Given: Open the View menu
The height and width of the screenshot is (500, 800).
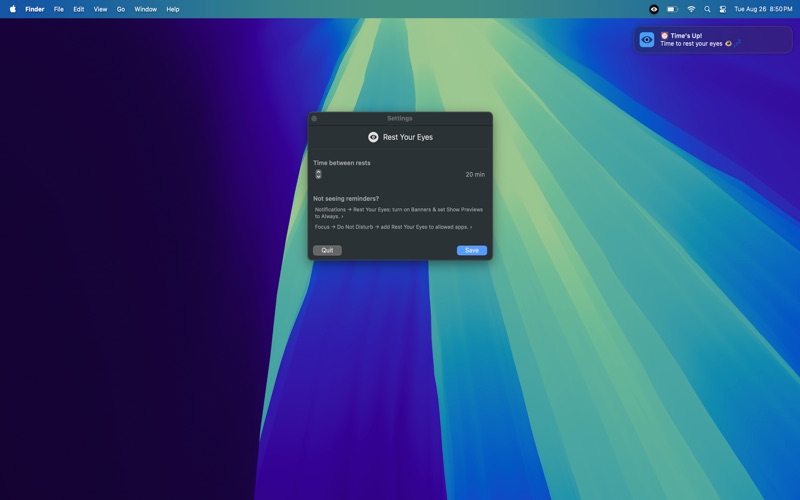Looking at the screenshot, I should coord(100,9).
